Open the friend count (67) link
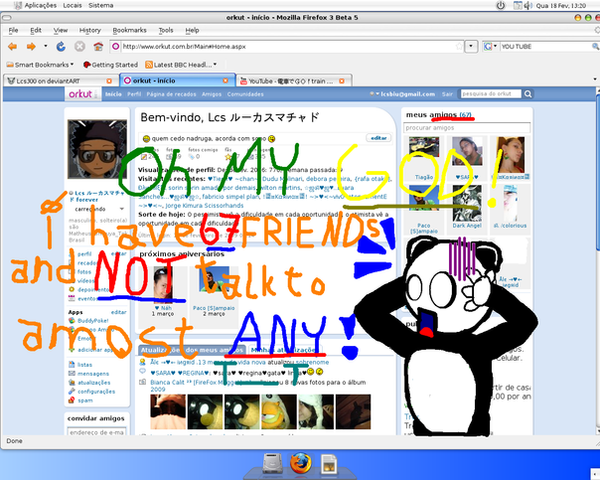 point(465,114)
